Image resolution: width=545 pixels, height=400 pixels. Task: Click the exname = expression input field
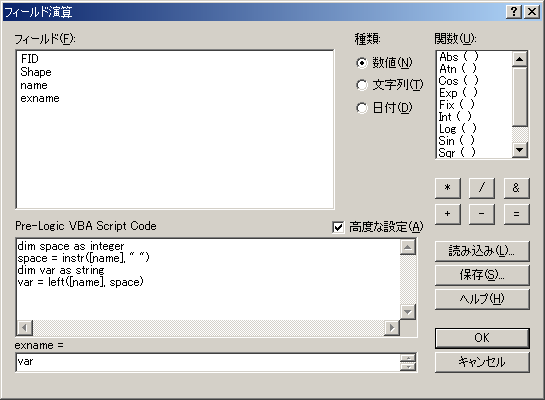[x=208, y=362]
